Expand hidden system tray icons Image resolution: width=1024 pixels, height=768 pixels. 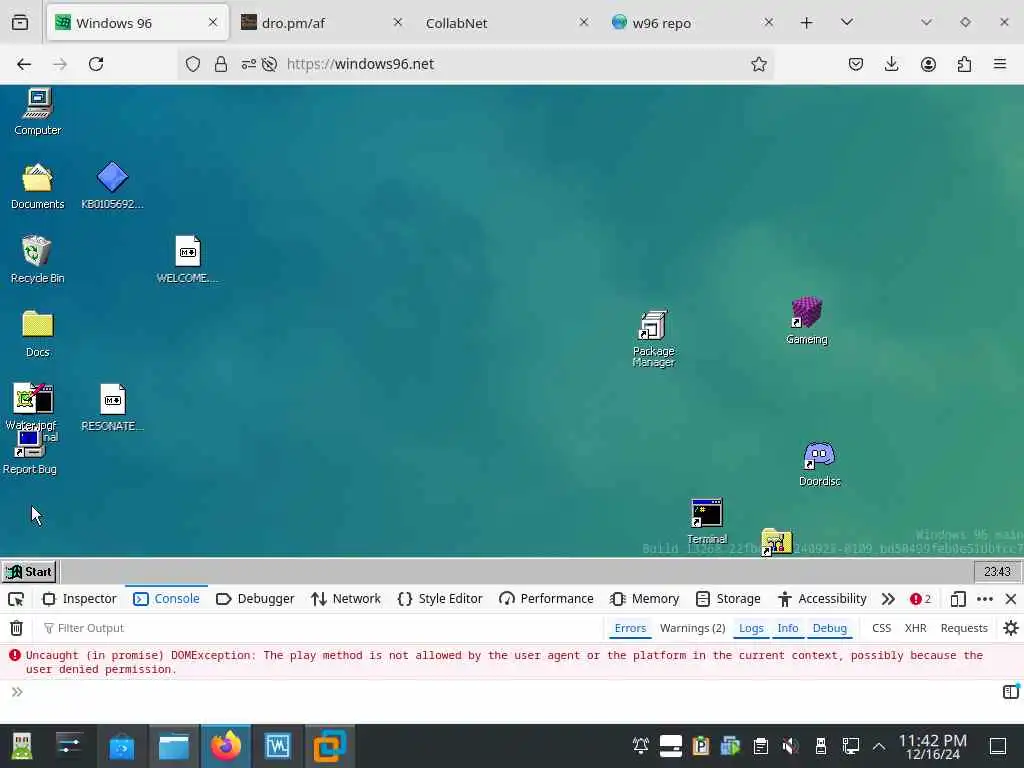pos(879,746)
